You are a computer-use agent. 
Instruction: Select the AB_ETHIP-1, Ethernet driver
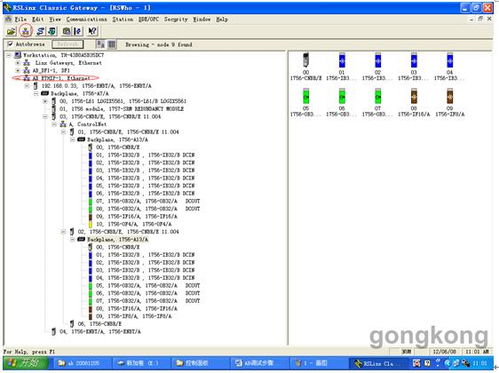61,78
